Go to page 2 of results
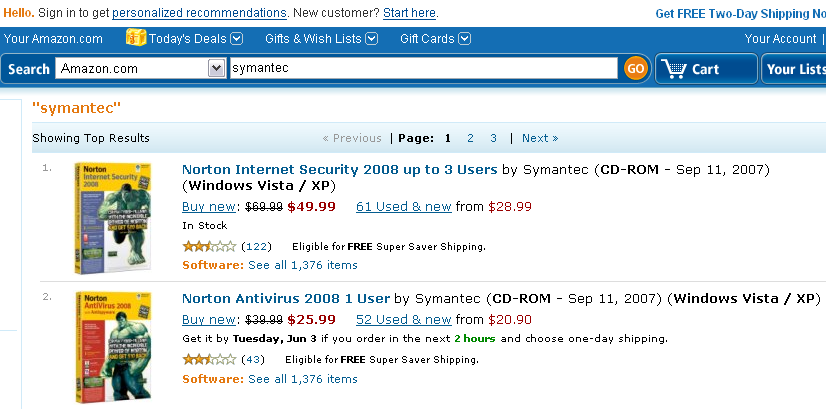The image size is (826, 409). coord(471,138)
